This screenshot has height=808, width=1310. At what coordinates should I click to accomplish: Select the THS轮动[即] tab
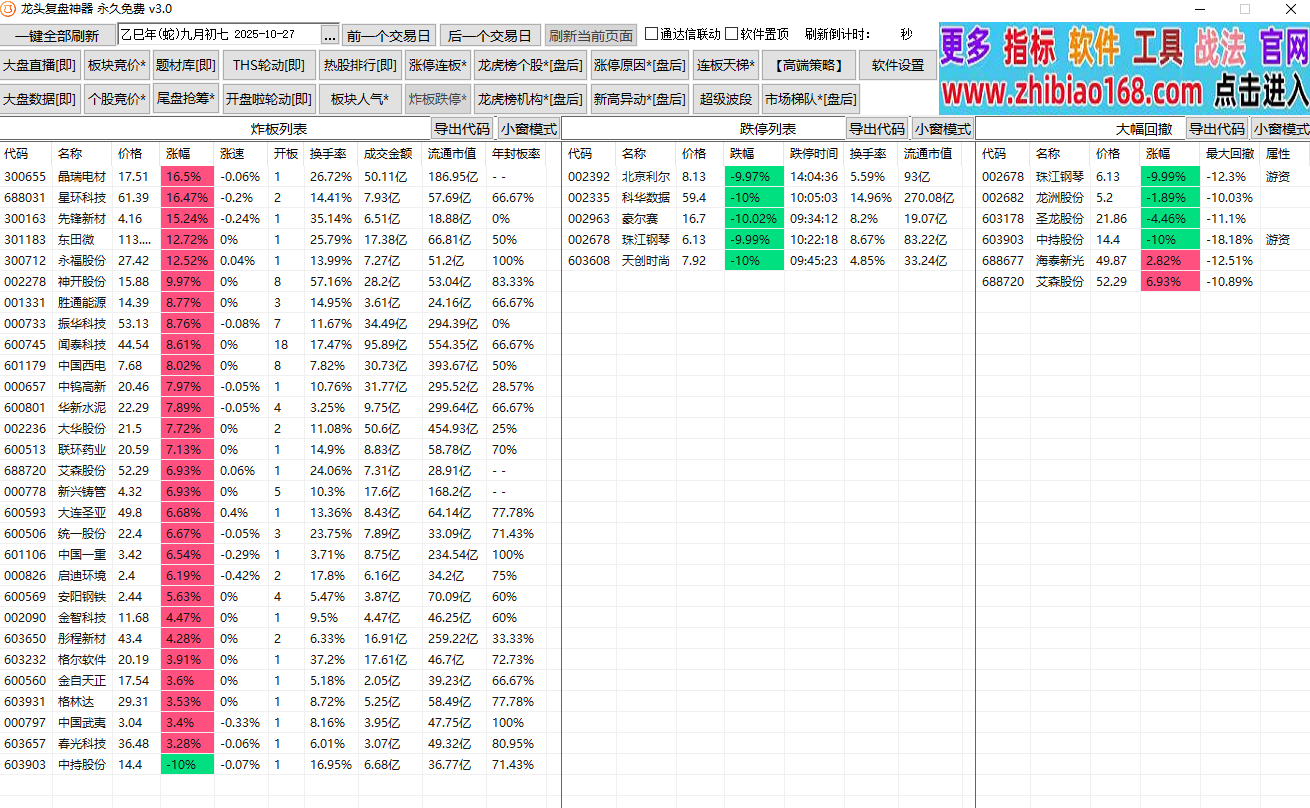tap(269, 66)
